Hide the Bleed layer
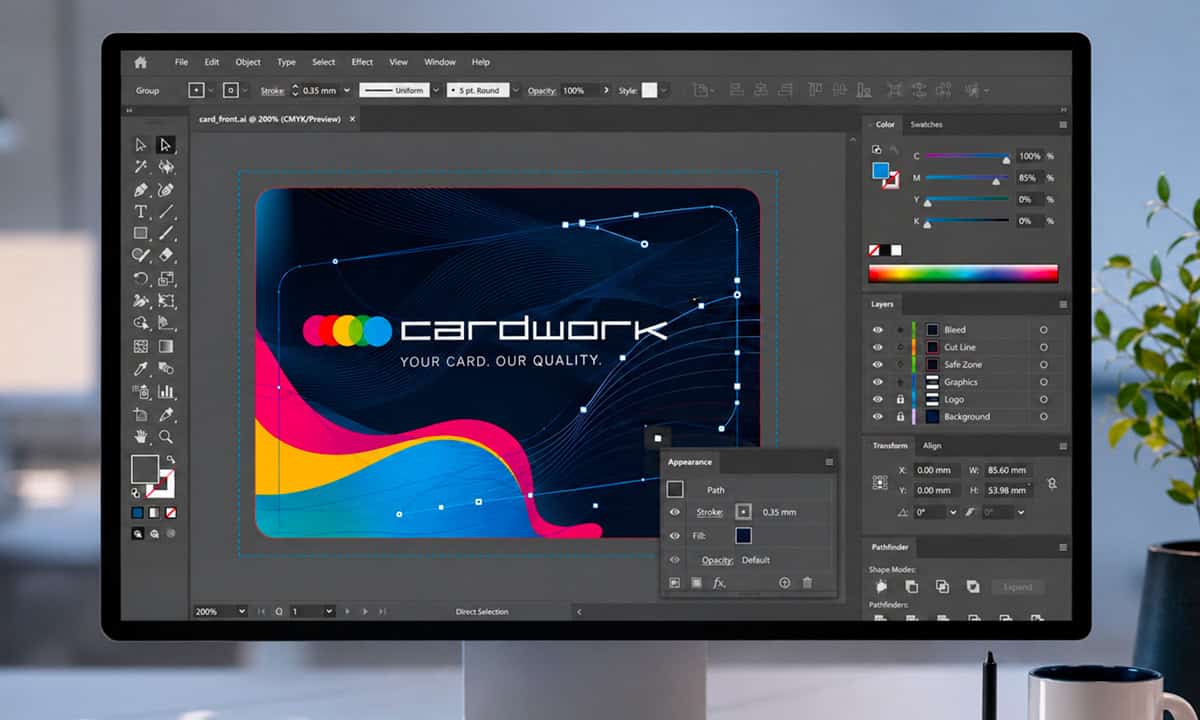 pos(878,330)
